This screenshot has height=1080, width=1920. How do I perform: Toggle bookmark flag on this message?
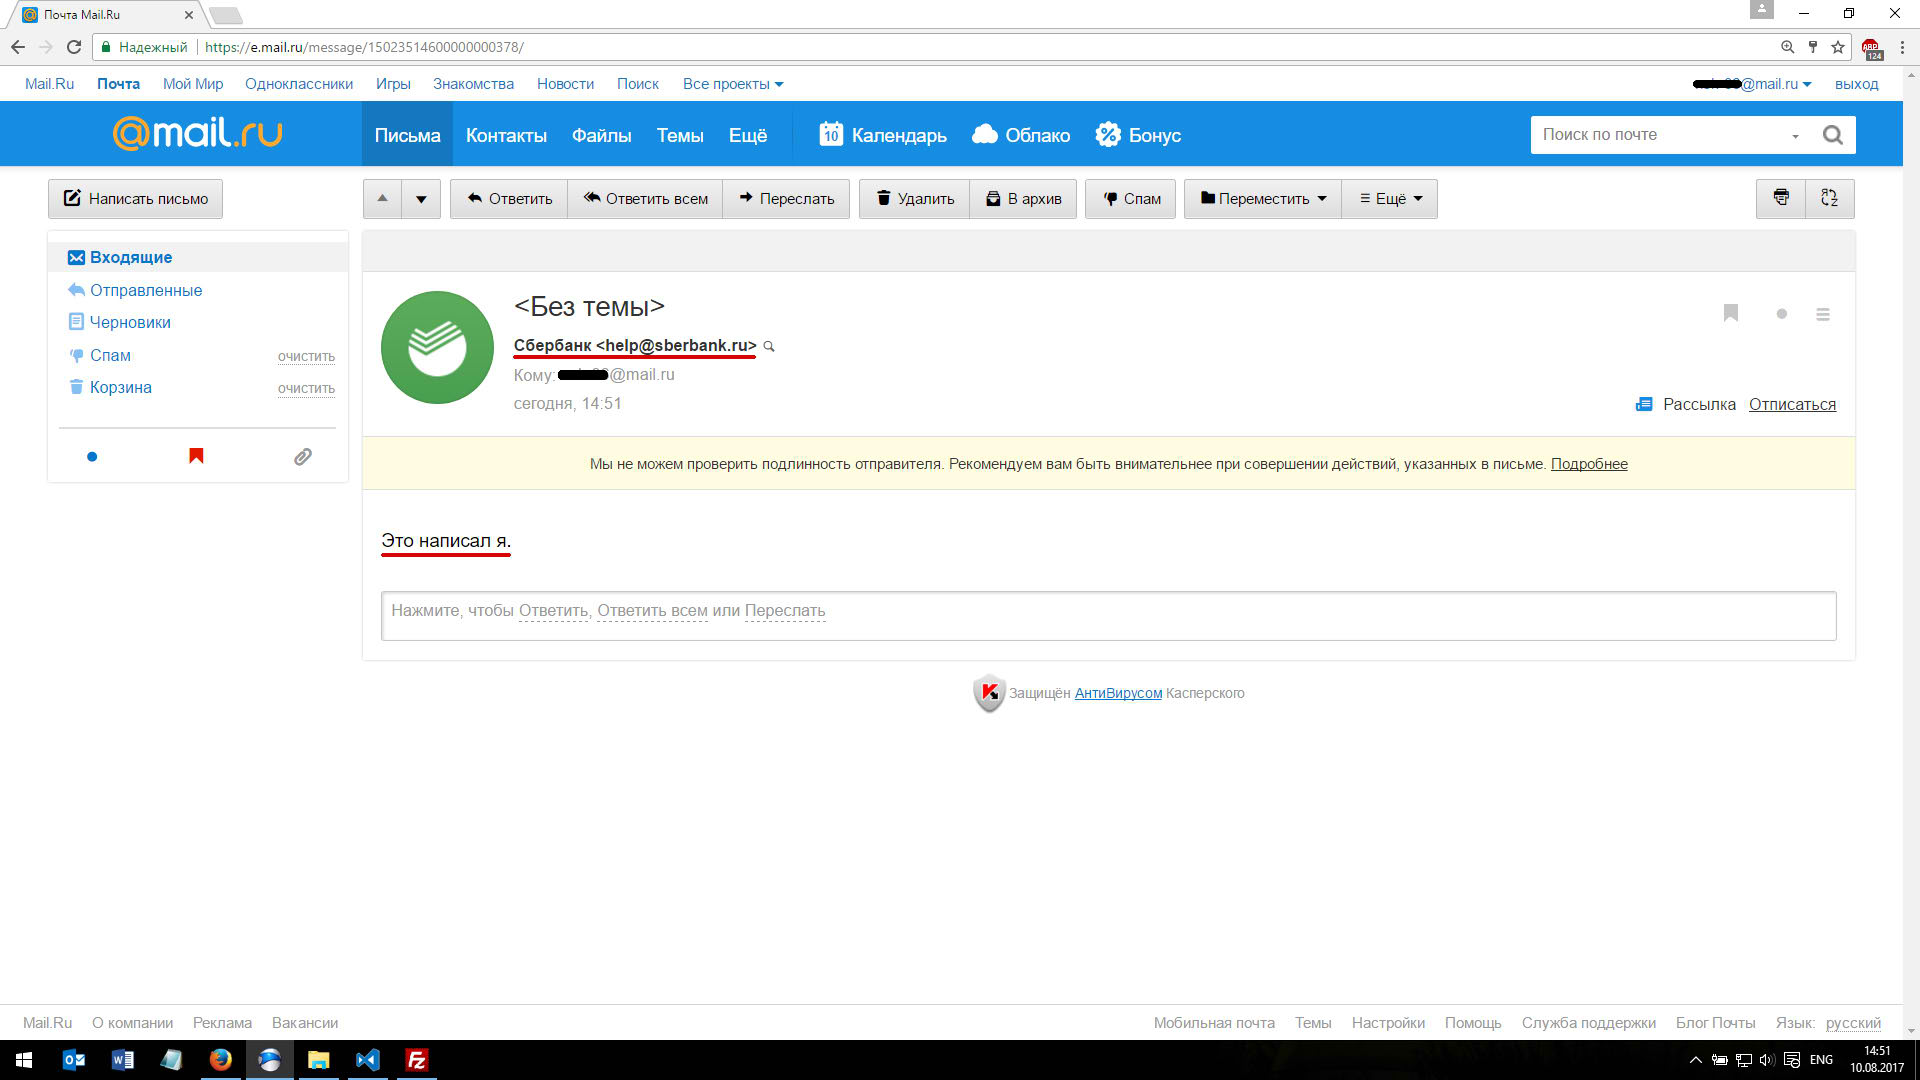click(x=1731, y=314)
